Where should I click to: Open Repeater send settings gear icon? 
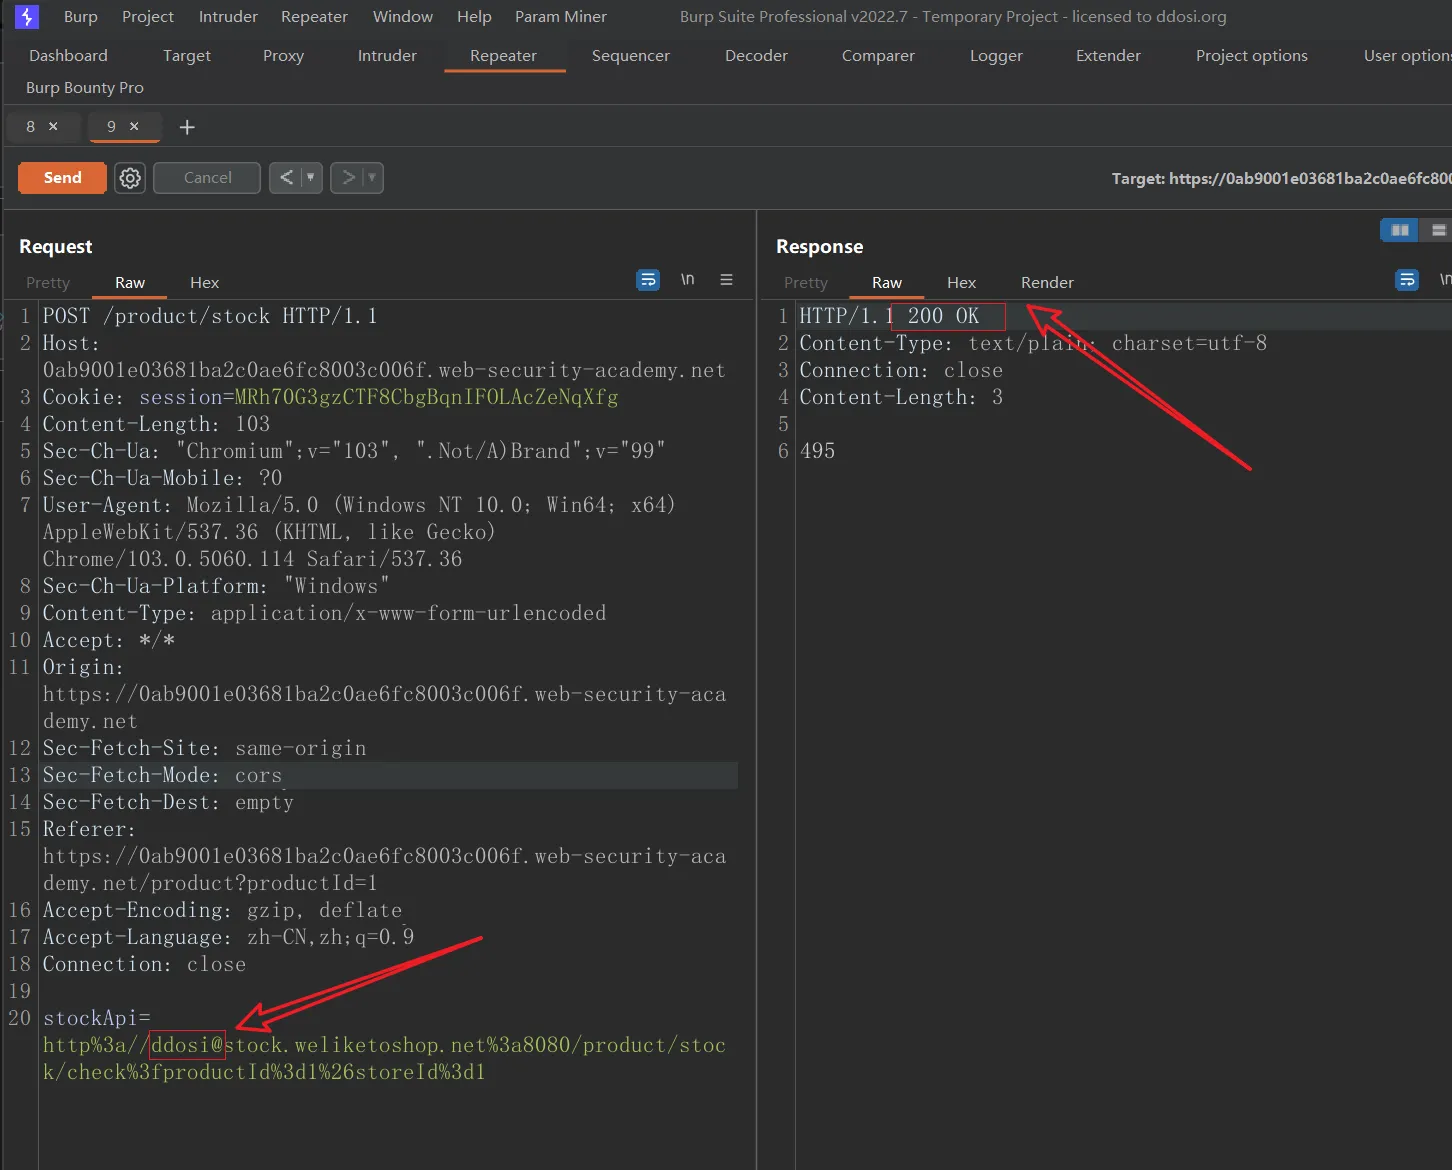click(x=130, y=178)
